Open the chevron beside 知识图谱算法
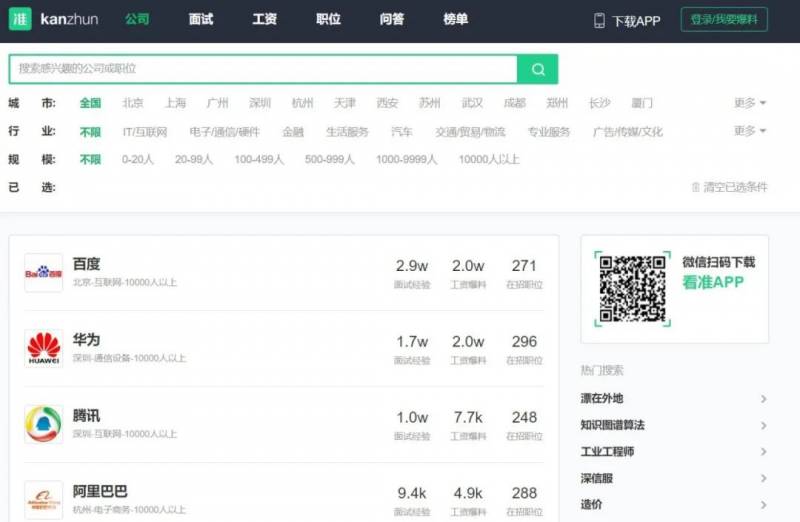 click(x=764, y=425)
